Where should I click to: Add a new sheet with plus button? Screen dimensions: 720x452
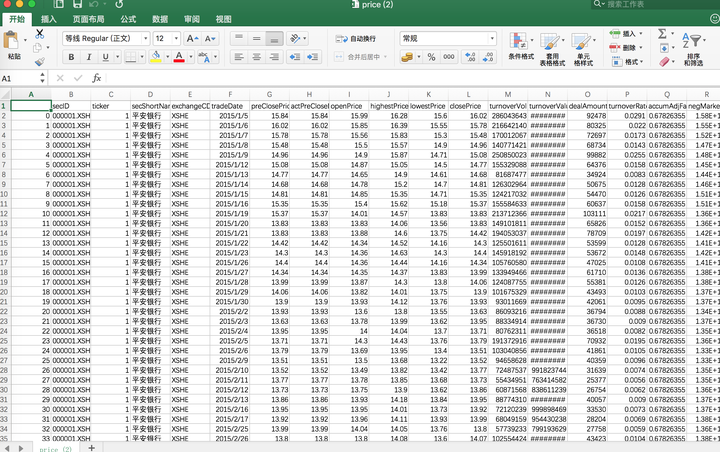(91, 447)
